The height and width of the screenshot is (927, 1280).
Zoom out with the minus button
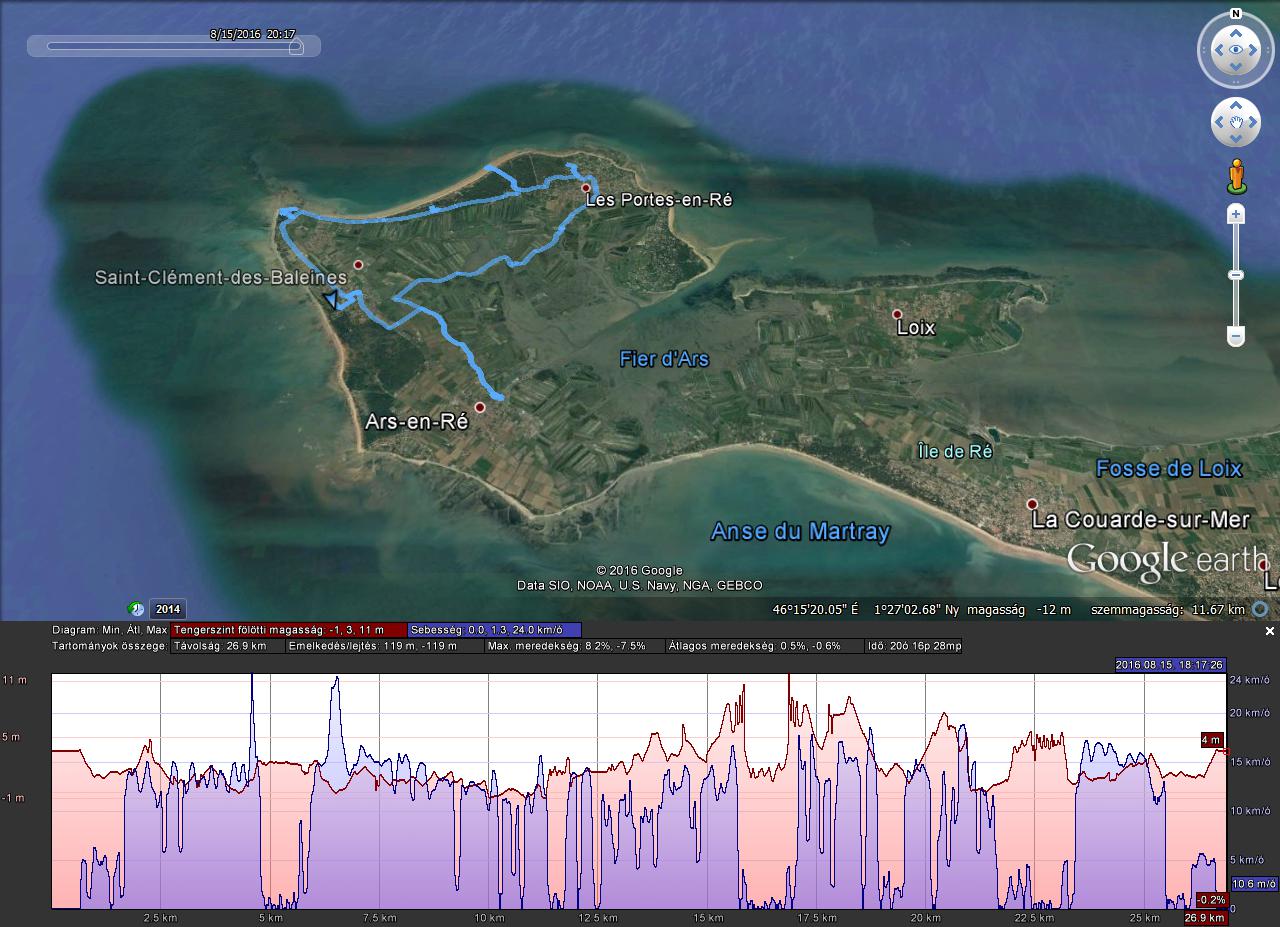[x=1236, y=337]
